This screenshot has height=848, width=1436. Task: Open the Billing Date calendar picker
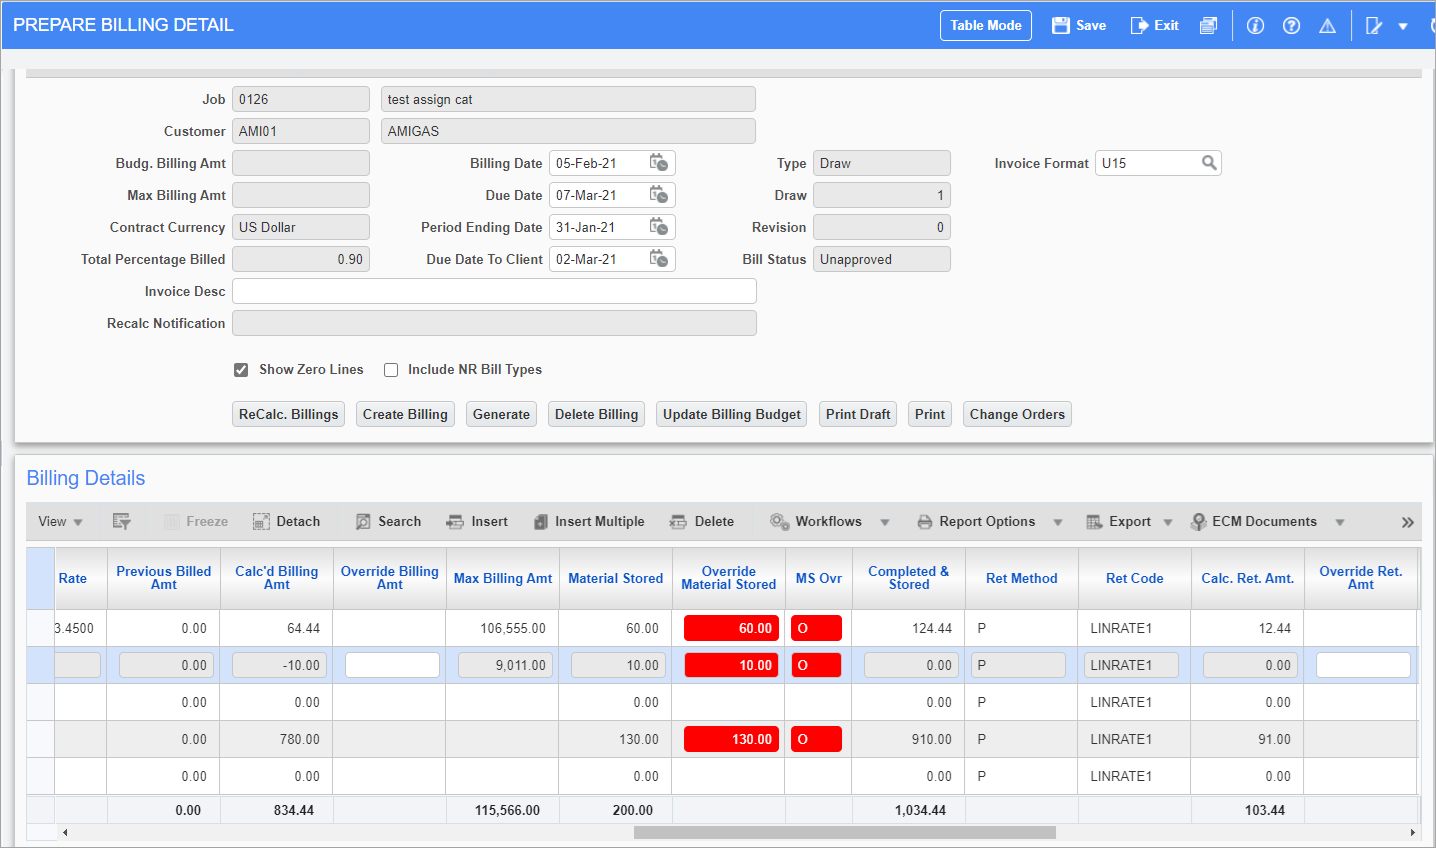pyautogui.click(x=659, y=162)
